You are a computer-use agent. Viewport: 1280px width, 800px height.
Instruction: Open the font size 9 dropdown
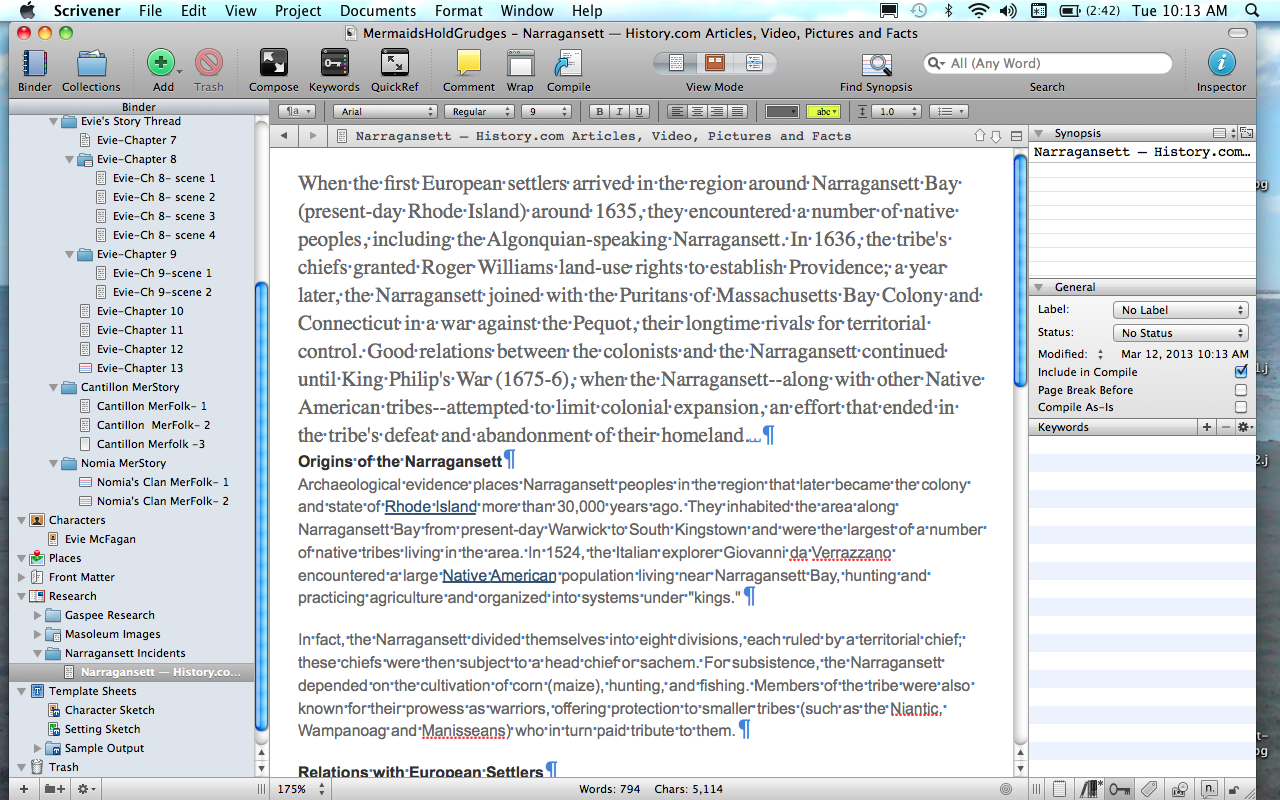click(x=544, y=111)
